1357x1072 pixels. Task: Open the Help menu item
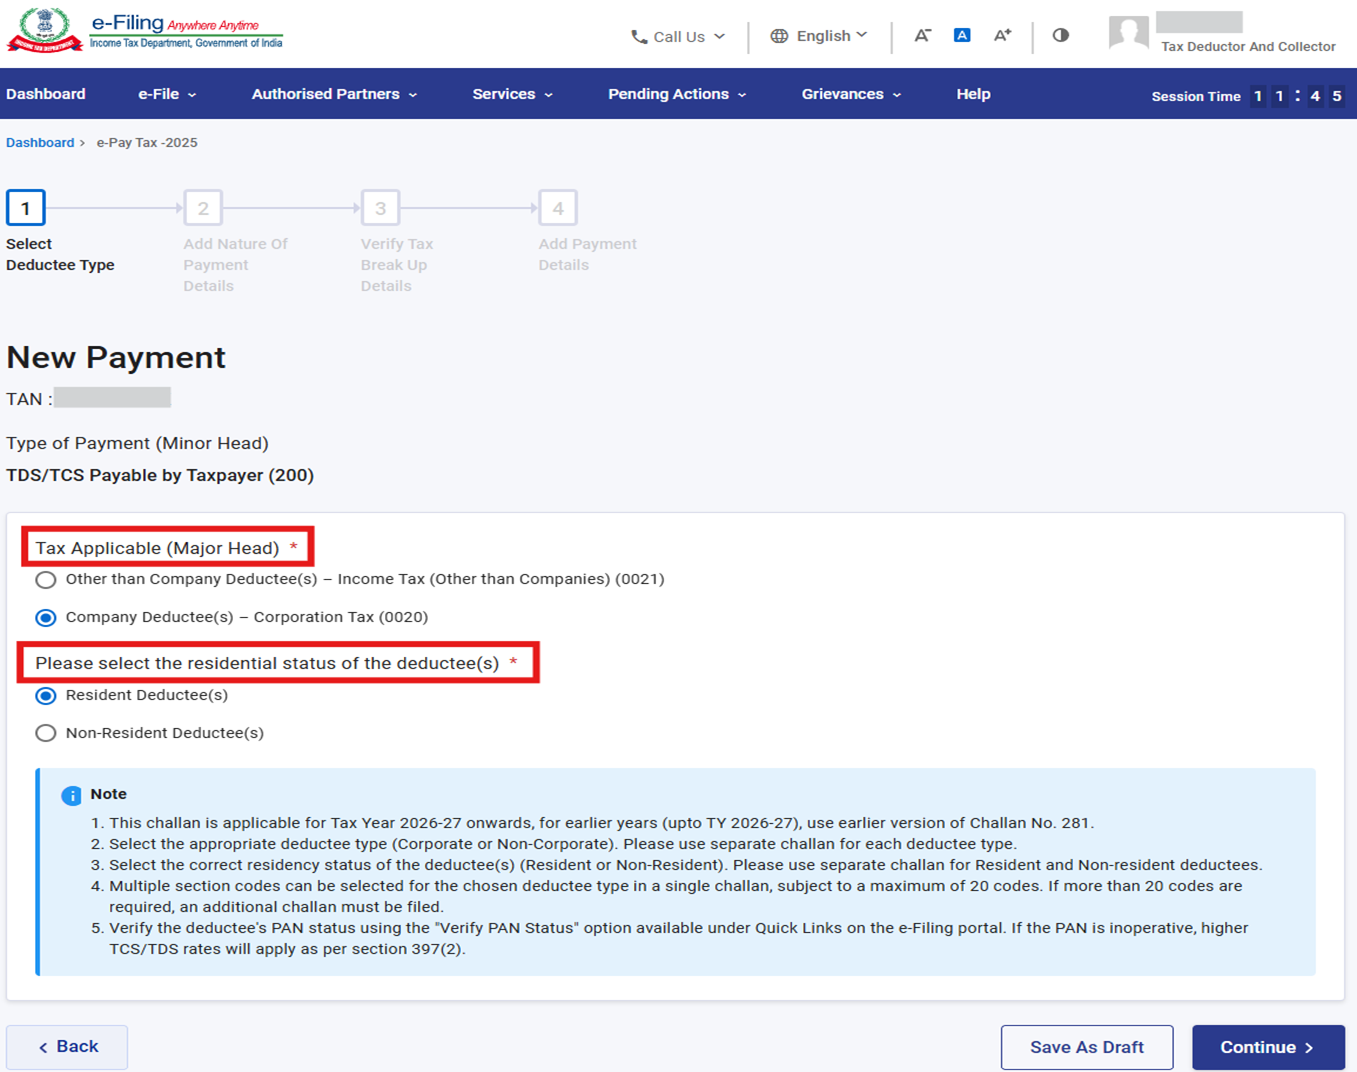(973, 94)
